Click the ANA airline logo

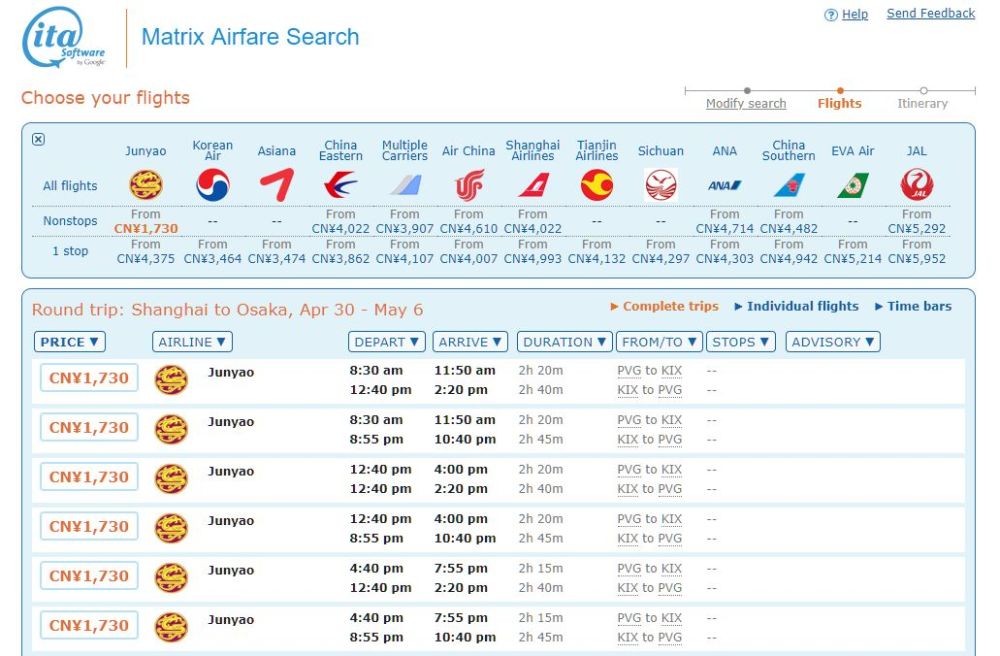[724, 186]
